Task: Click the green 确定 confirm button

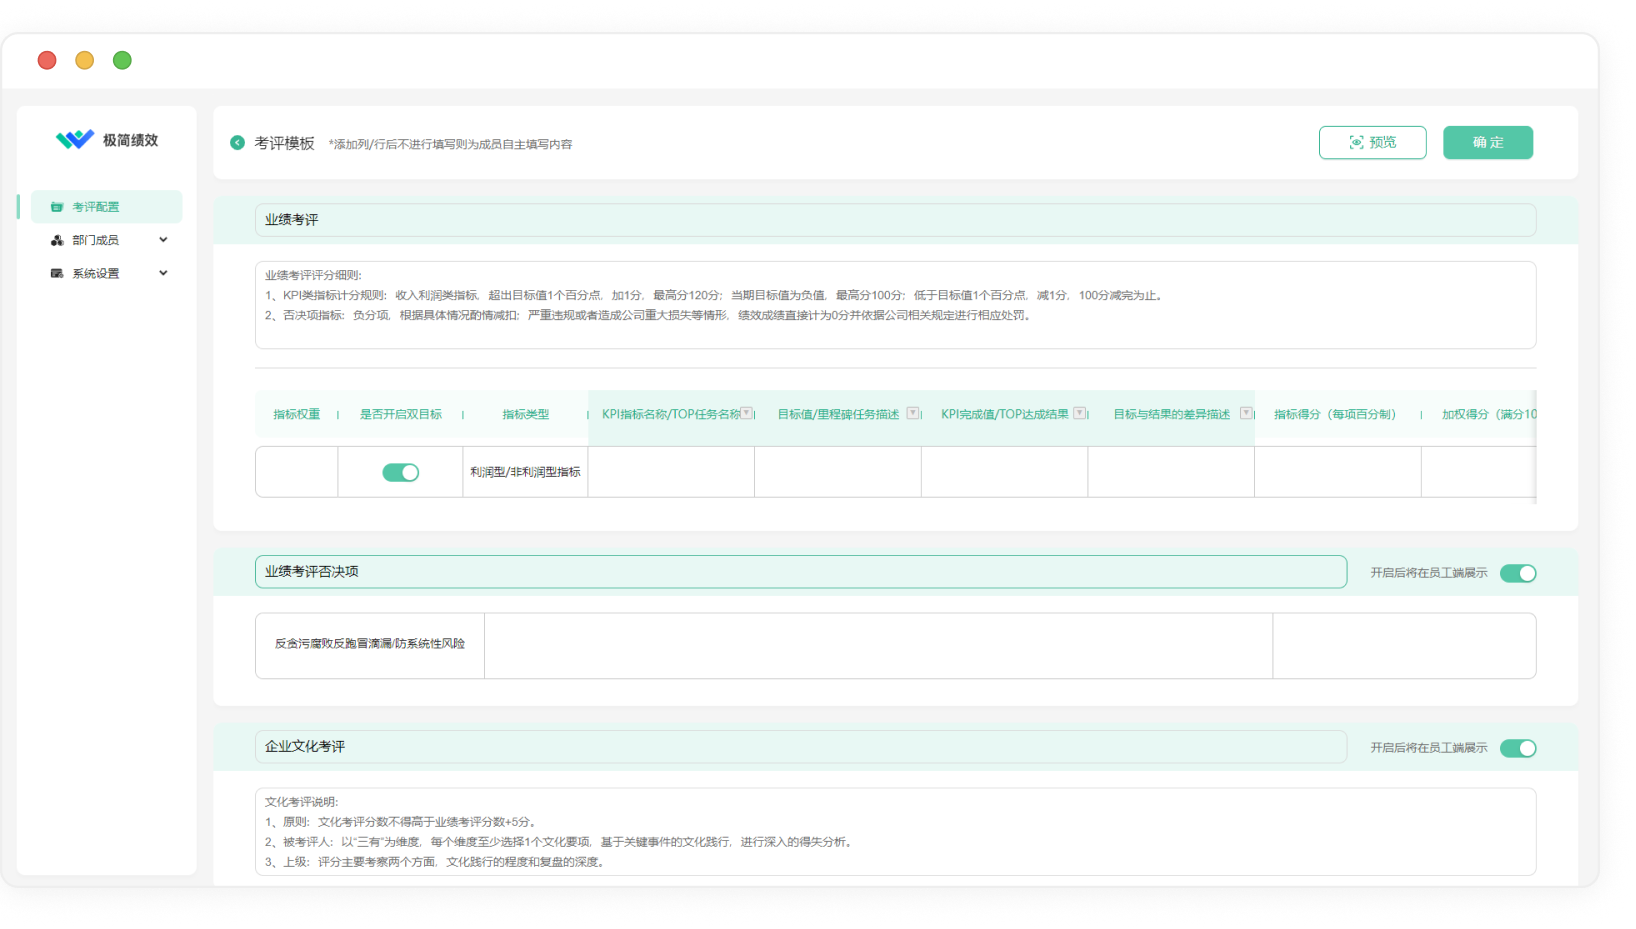Action: coord(1487,143)
